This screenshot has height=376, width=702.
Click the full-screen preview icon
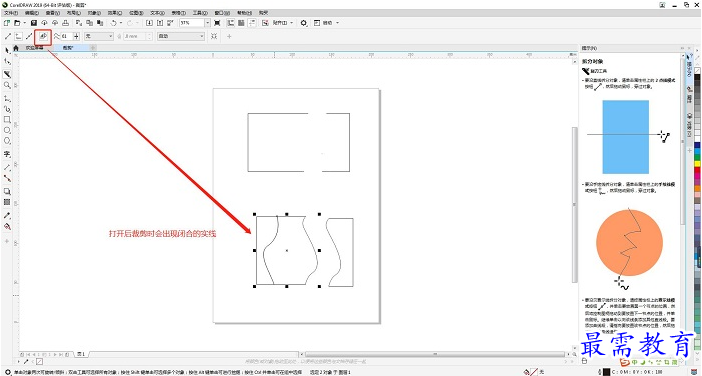(x=218, y=22)
